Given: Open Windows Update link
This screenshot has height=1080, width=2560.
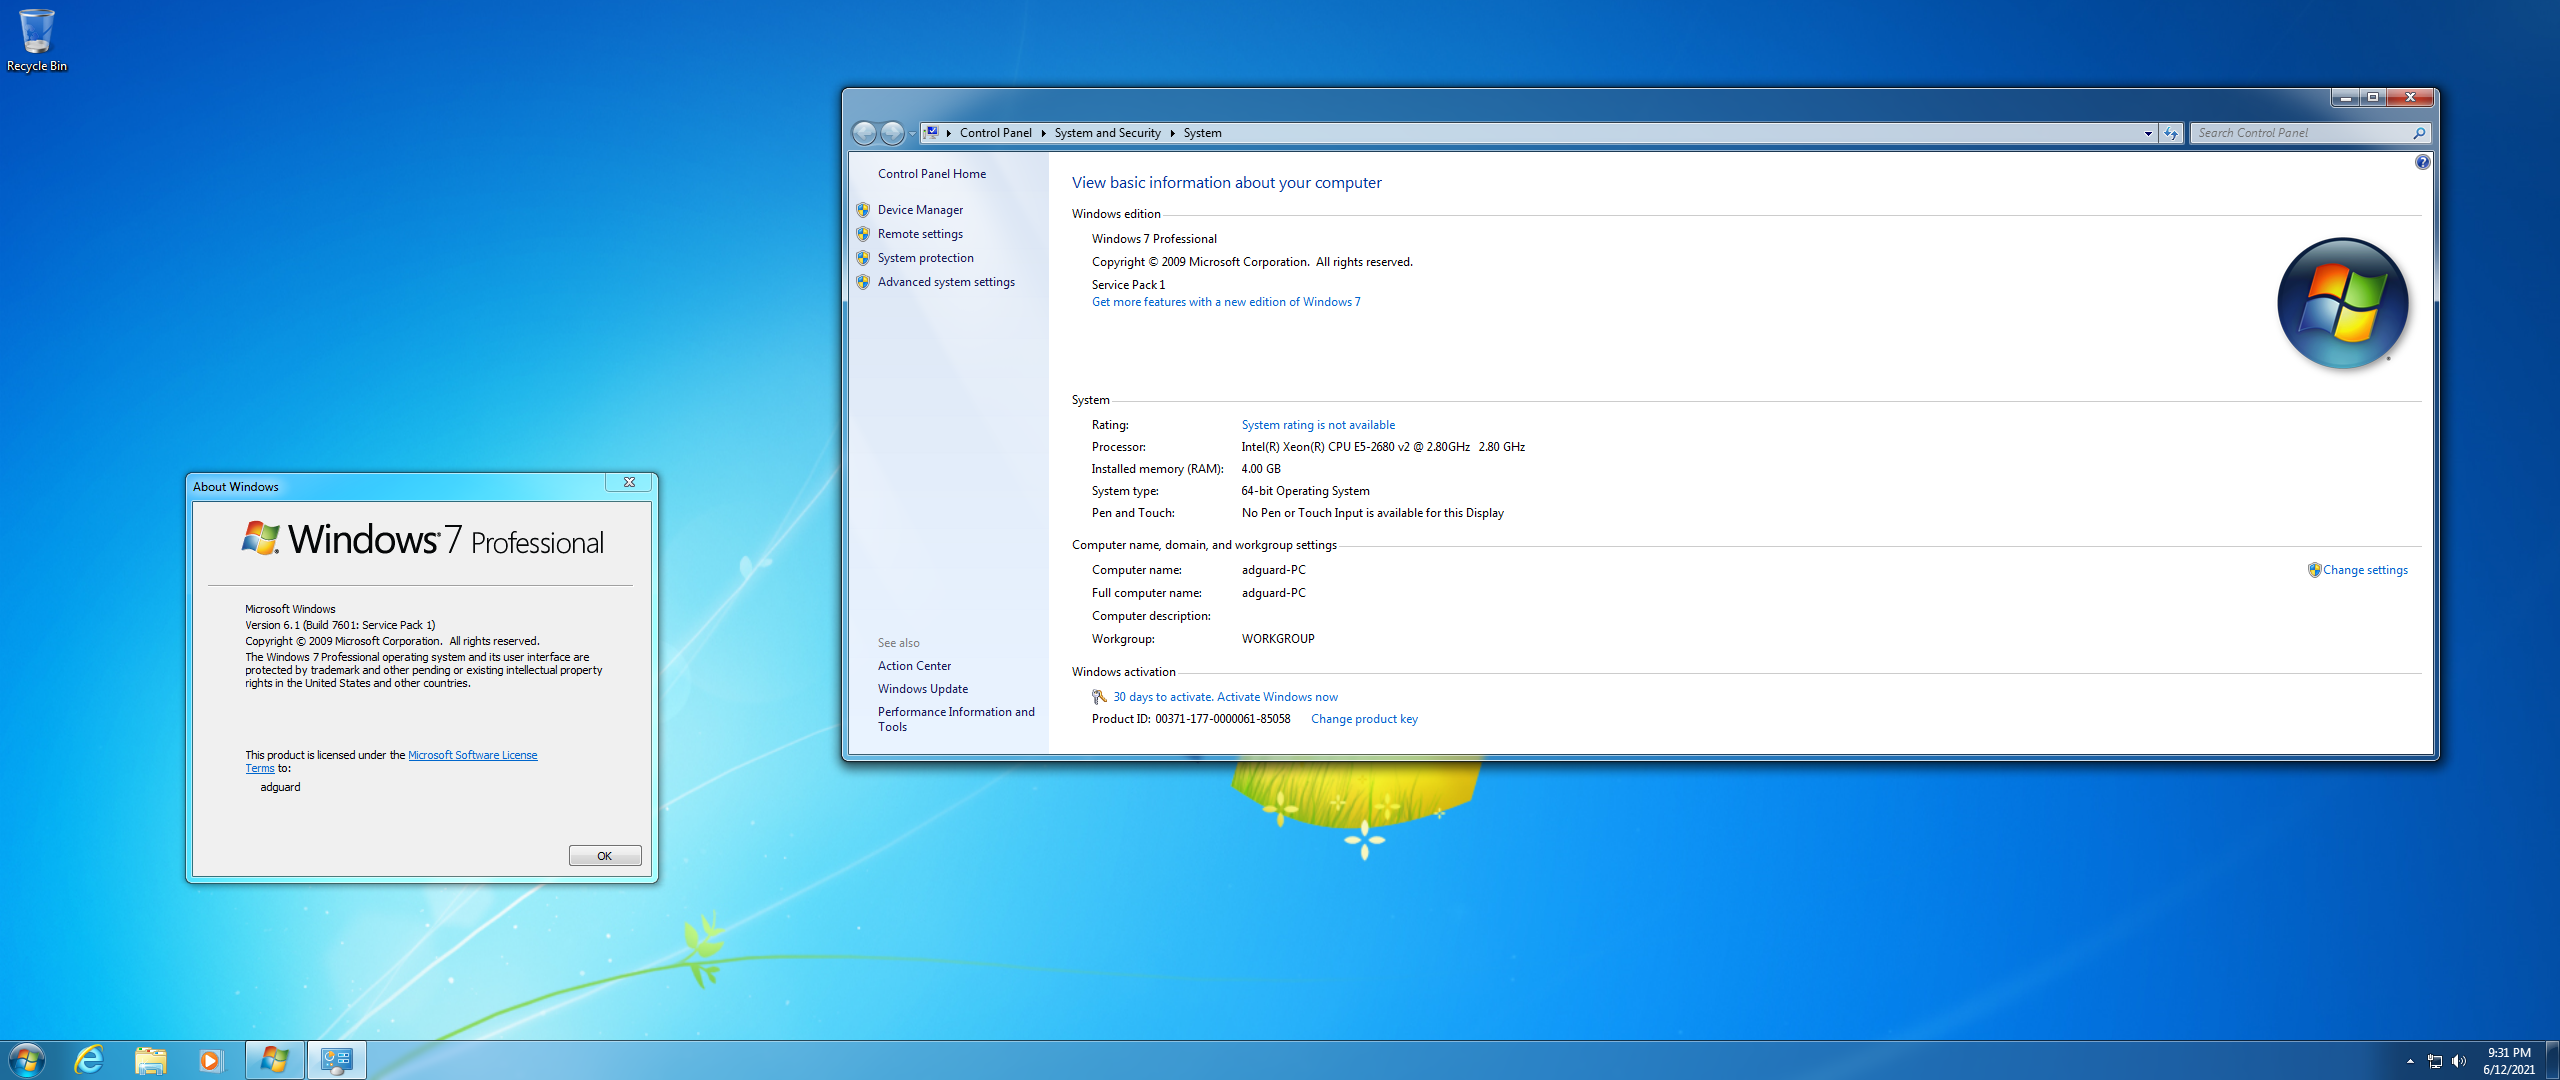Looking at the screenshot, I should point(922,689).
